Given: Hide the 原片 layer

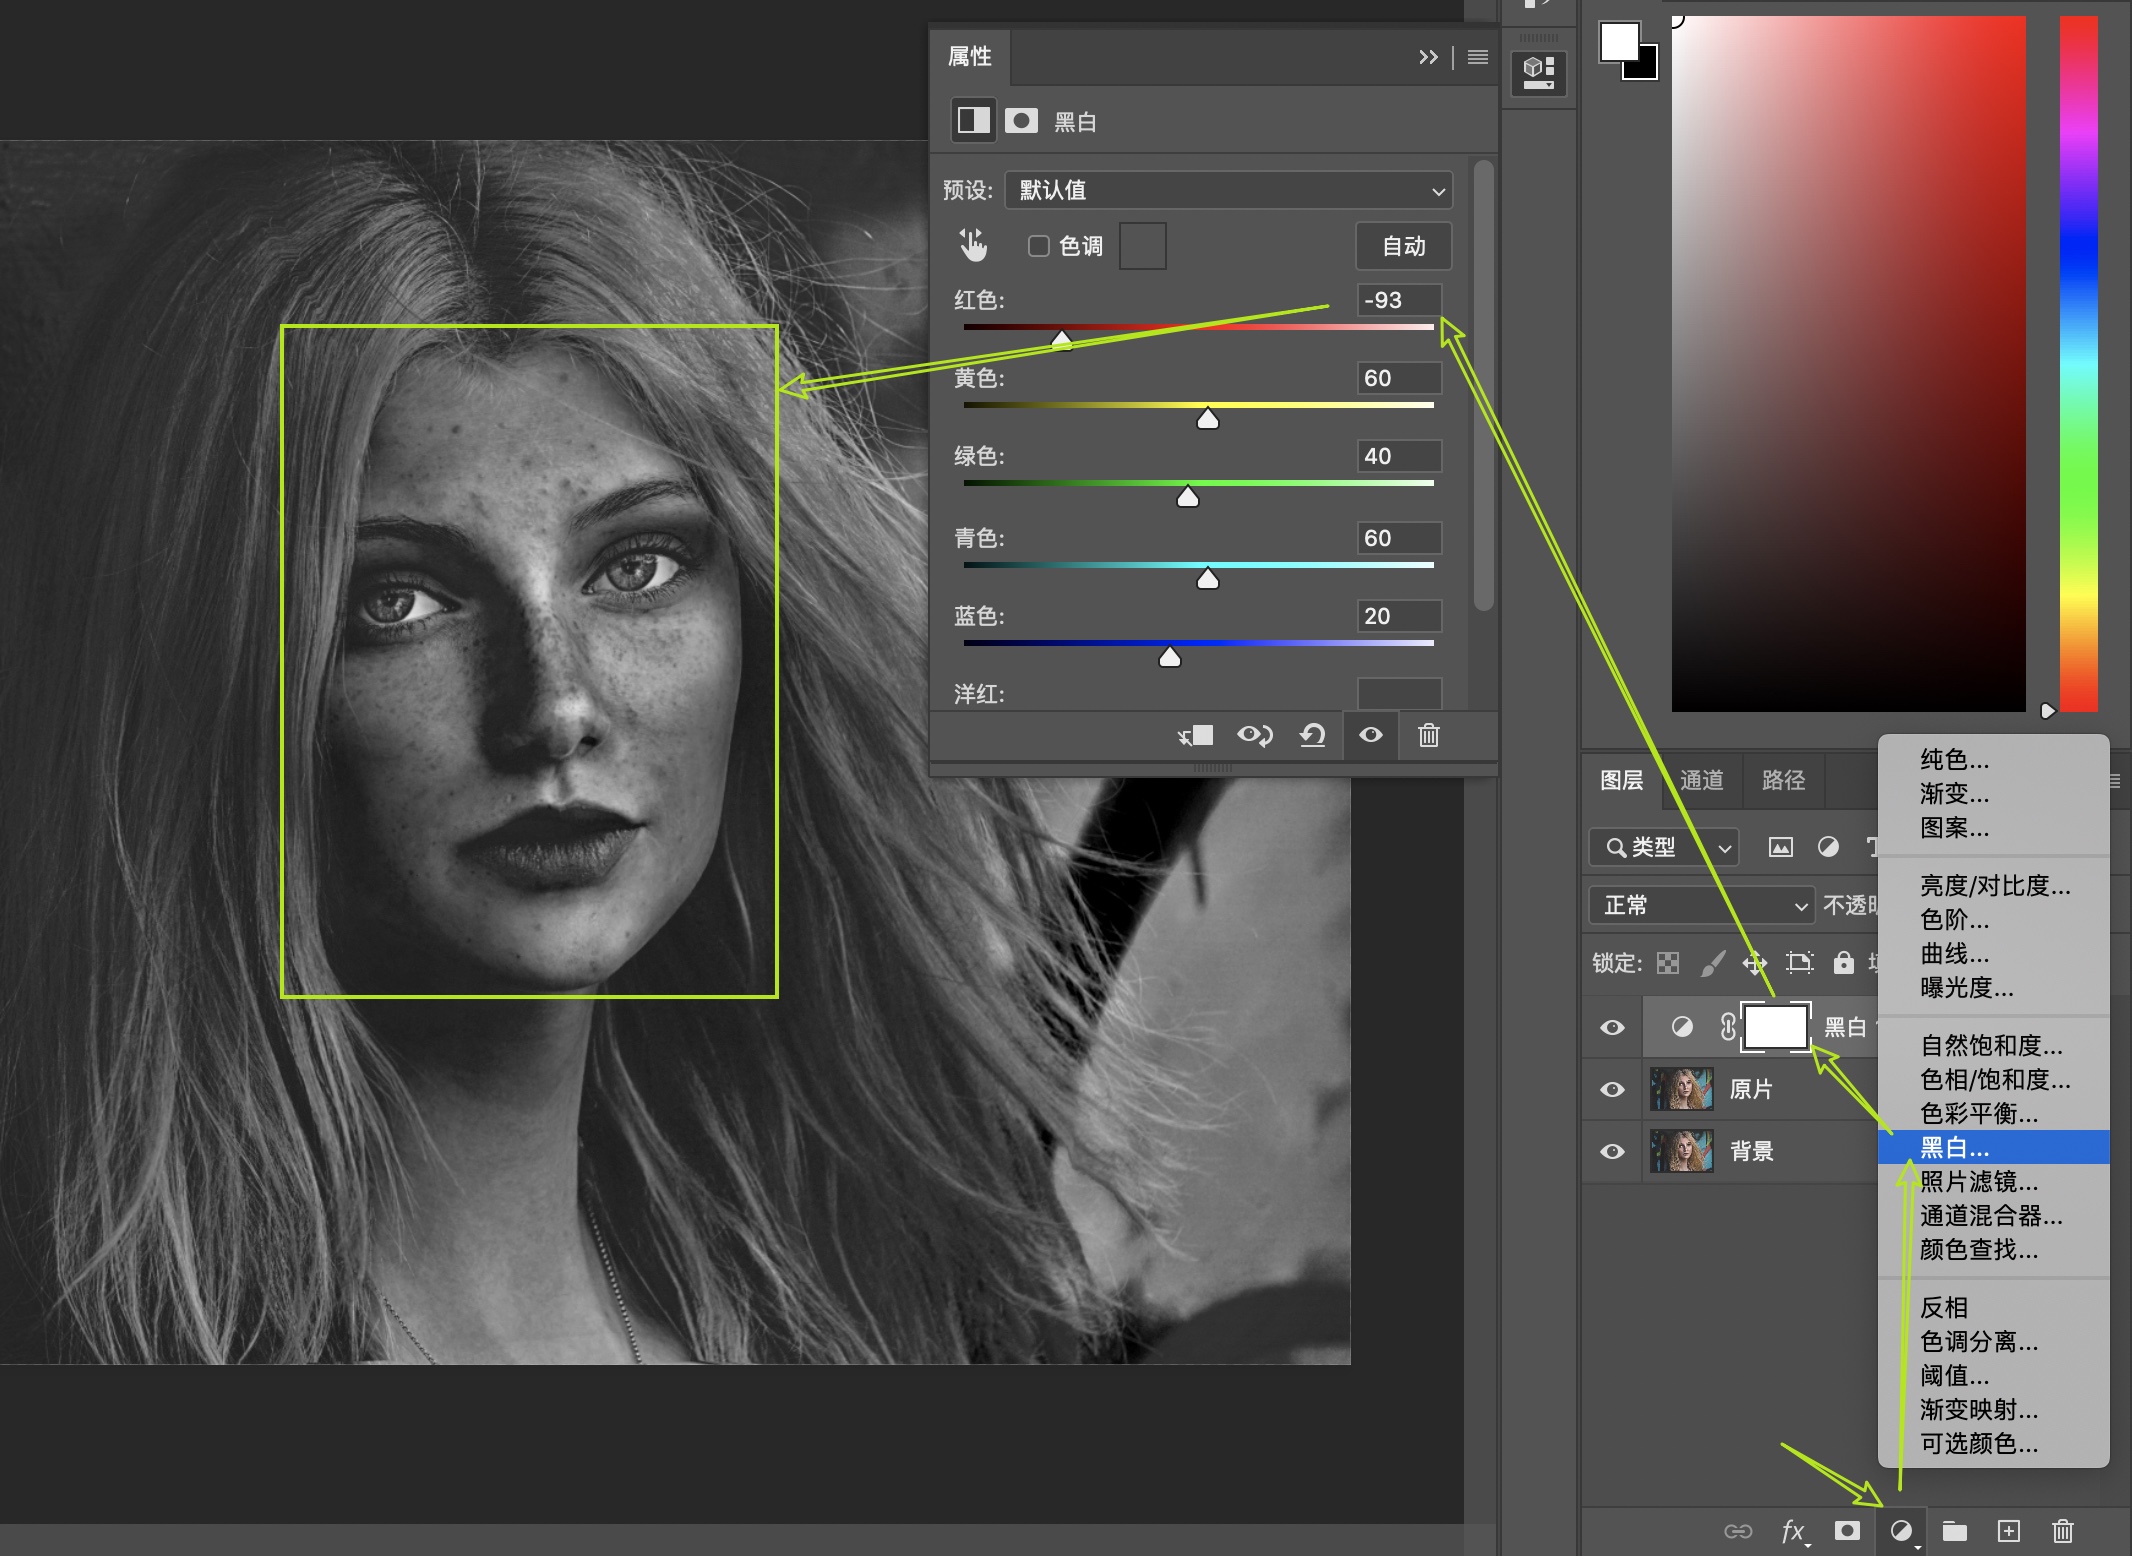Looking at the screenshot, I should [x=1612, y=1089].
